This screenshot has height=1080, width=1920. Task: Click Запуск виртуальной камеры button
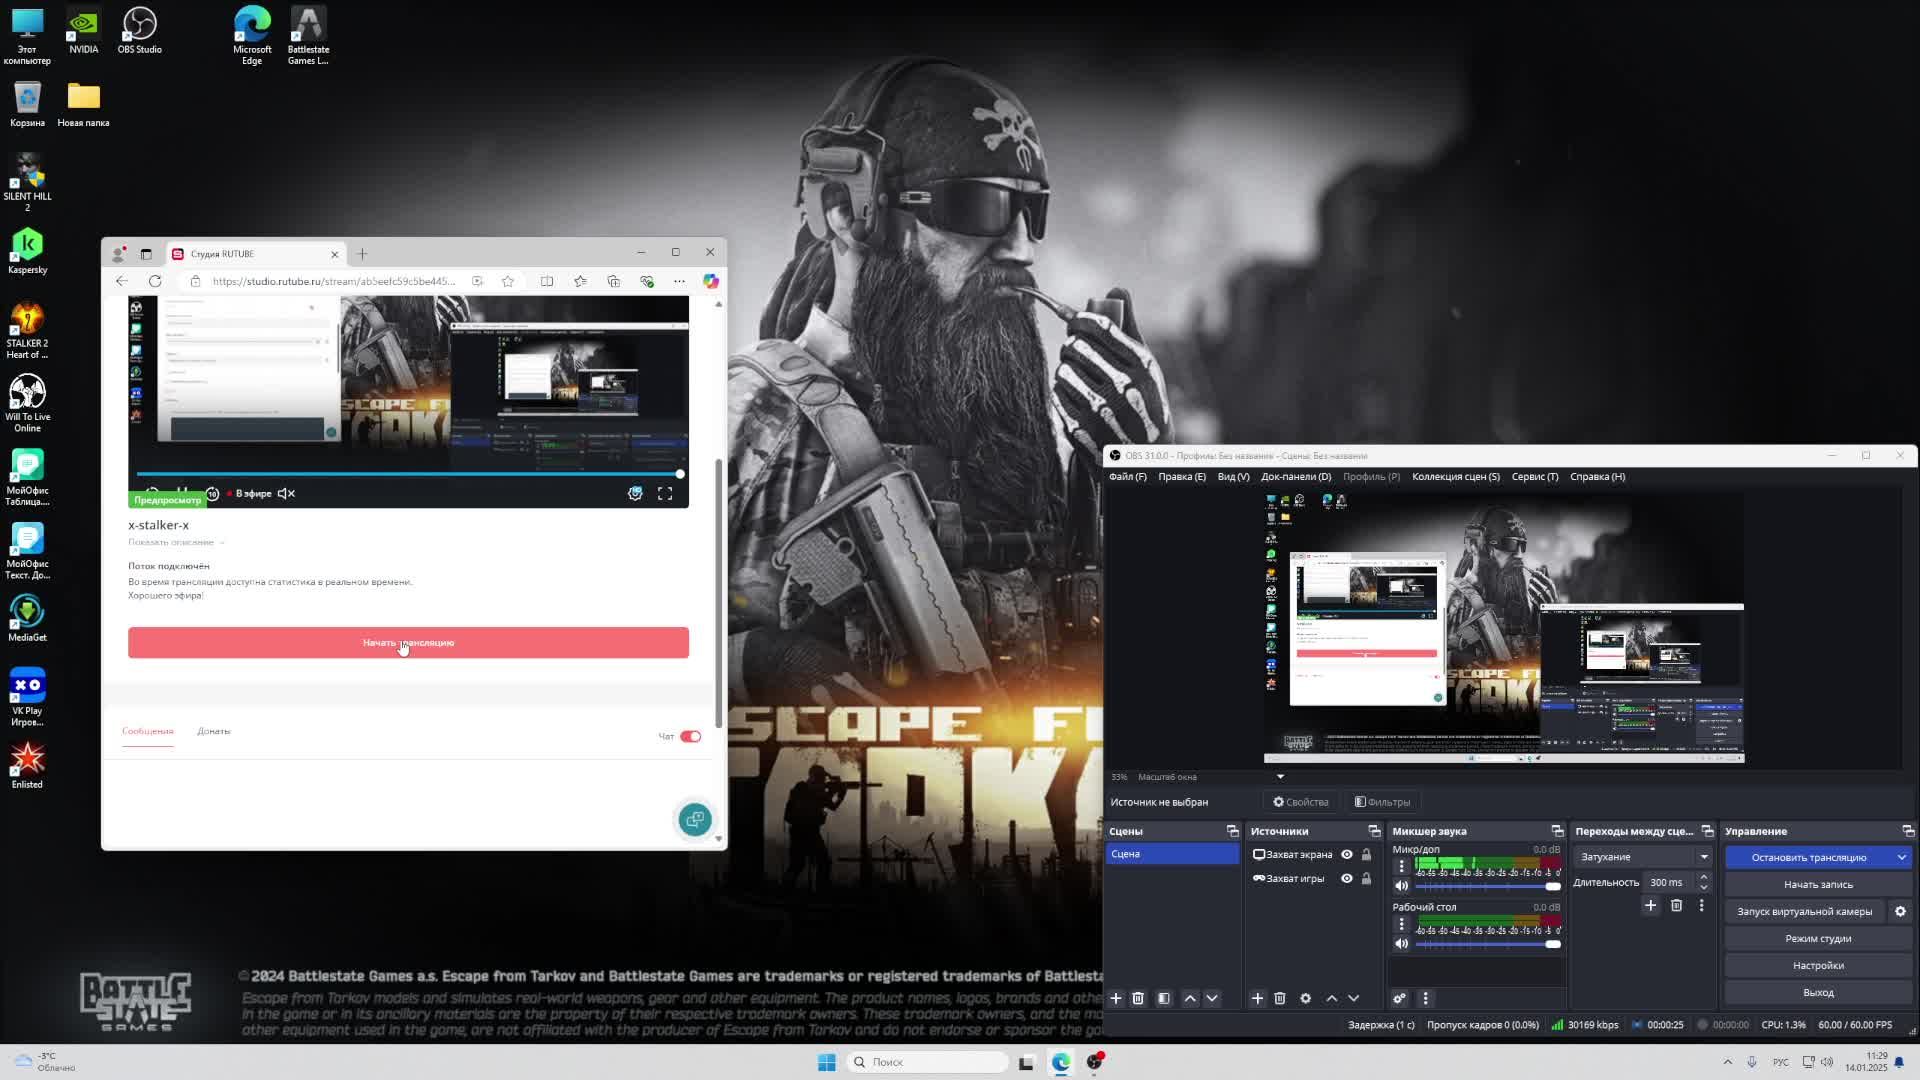tap(1804, 911)
